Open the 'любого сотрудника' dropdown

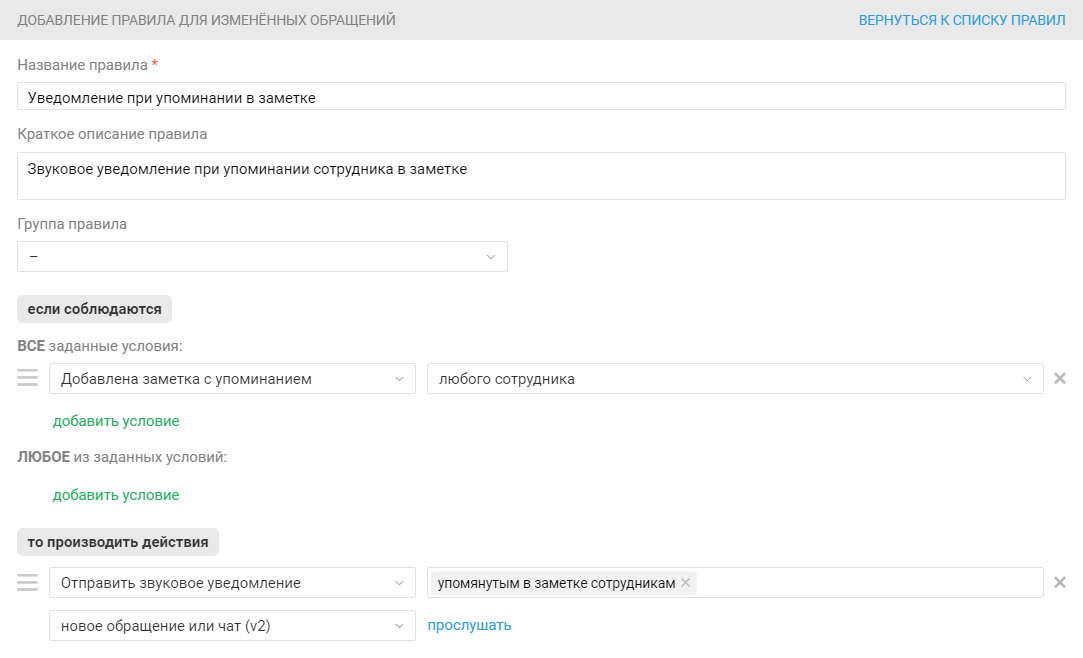735,379
